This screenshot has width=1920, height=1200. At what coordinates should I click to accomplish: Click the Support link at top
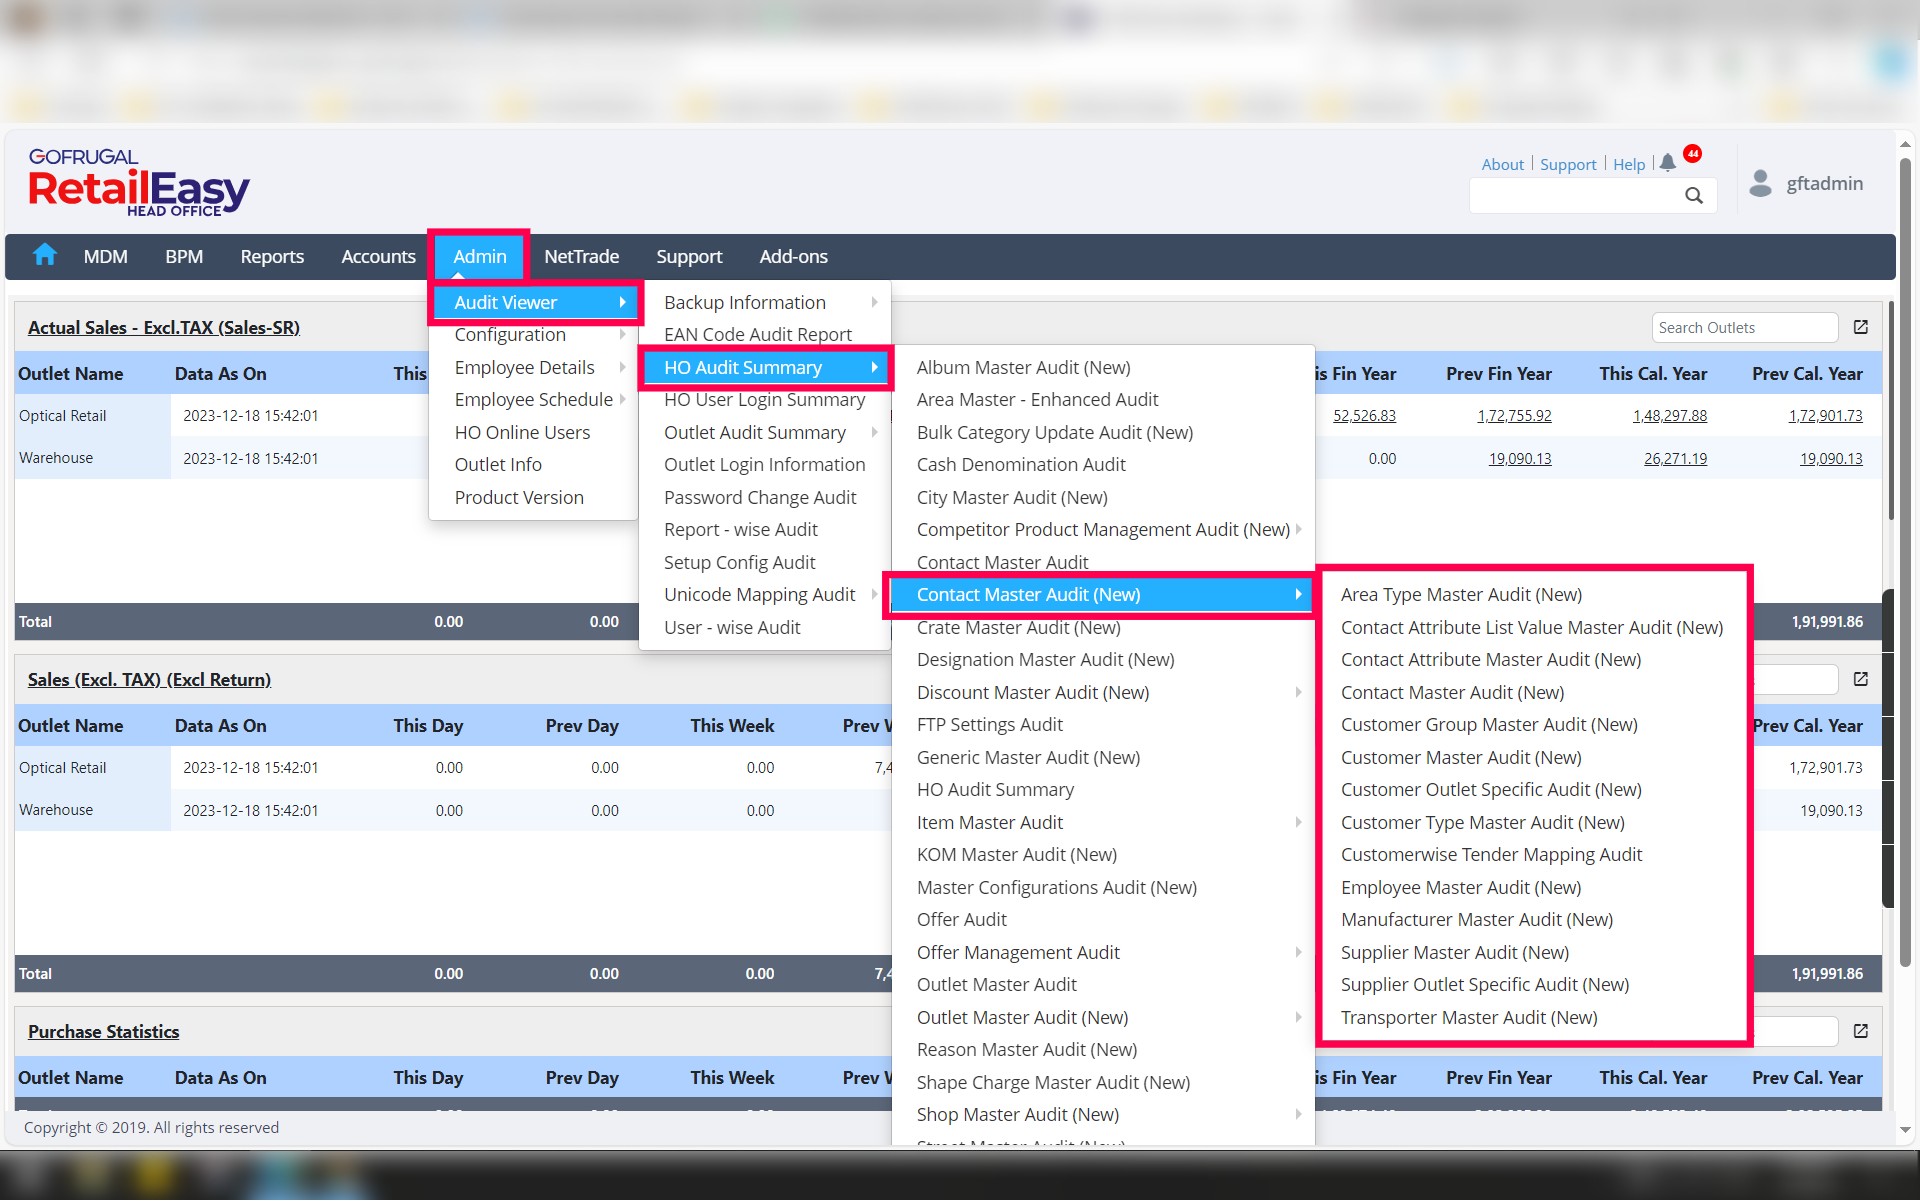point(1567,164)
